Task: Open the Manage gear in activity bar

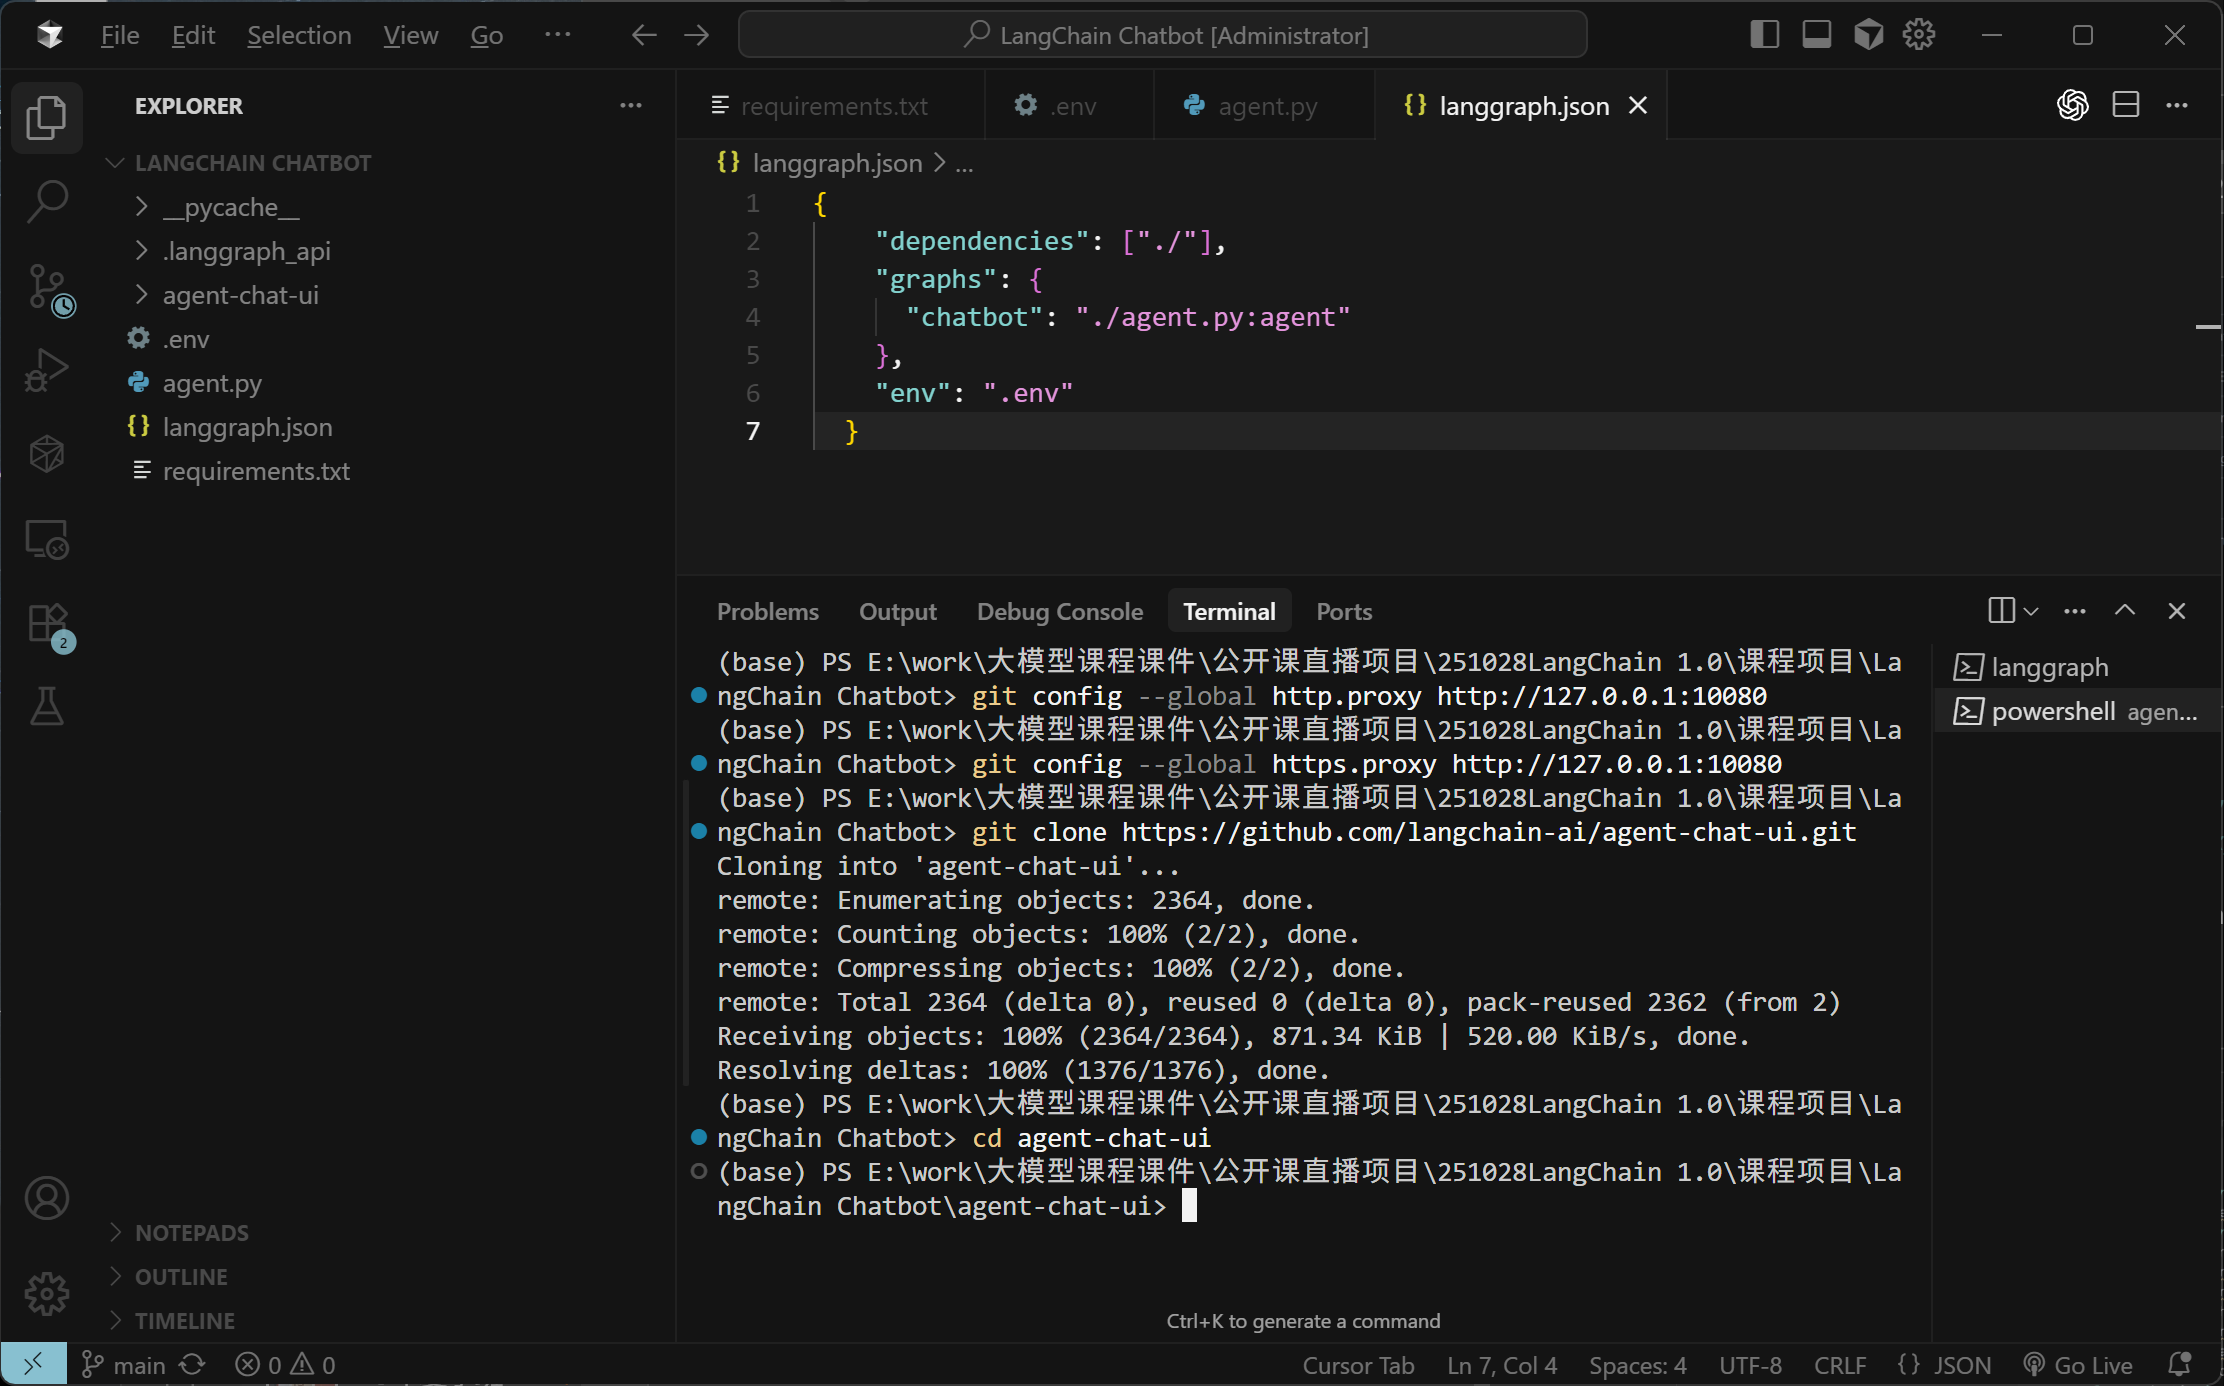Action: [46, 1294]
